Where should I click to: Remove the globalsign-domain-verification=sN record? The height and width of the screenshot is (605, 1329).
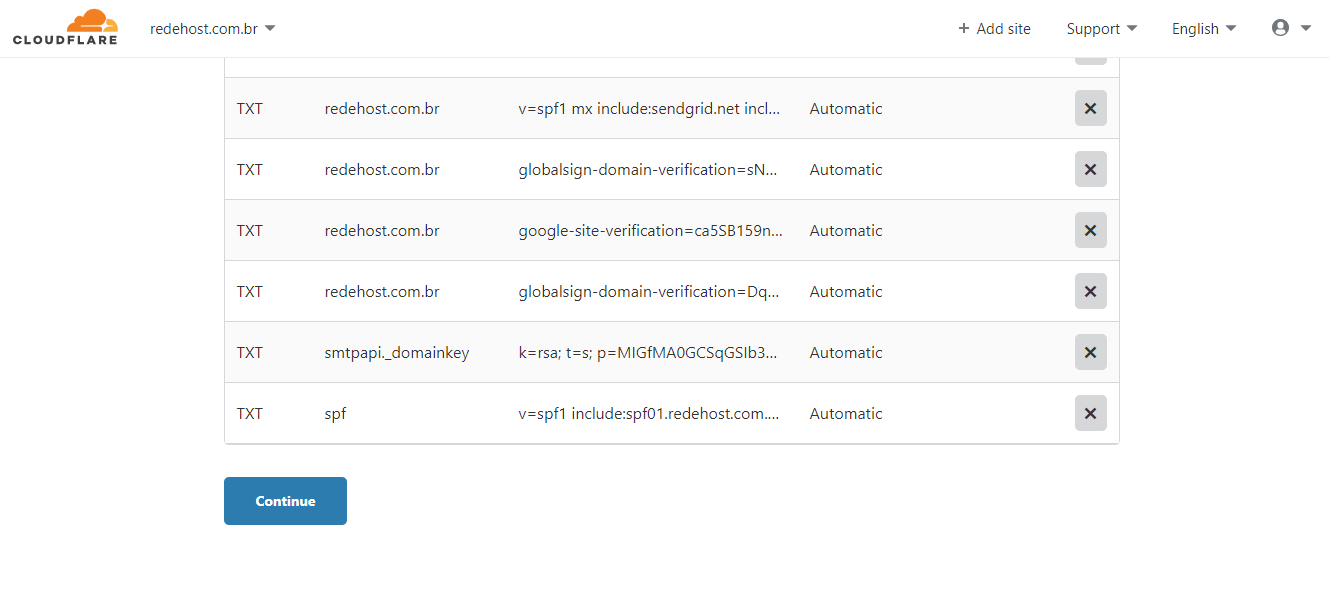1090,169
